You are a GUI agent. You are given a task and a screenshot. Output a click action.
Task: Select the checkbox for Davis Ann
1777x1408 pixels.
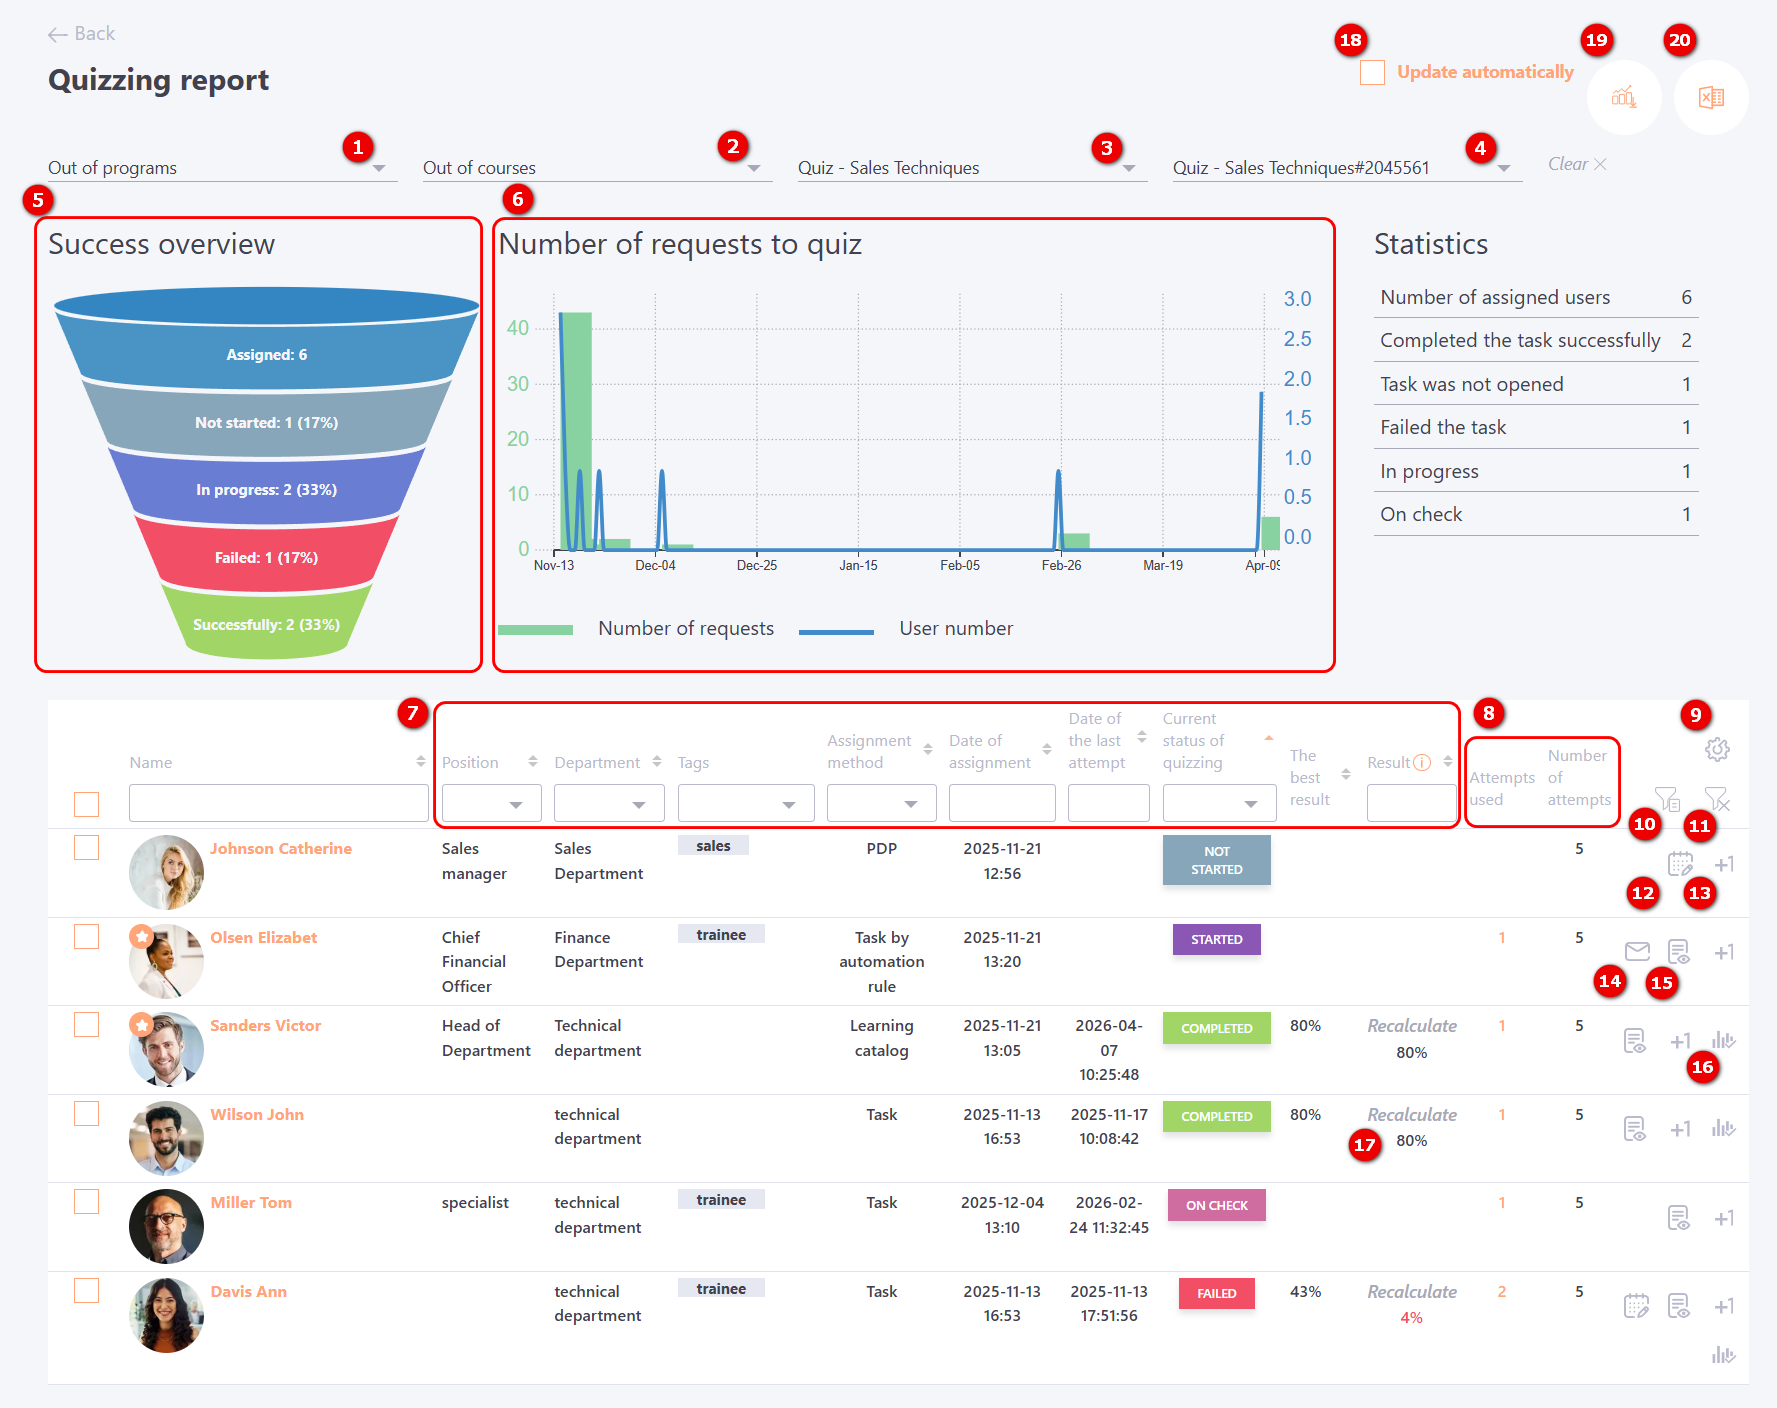tap(87, 1290)
